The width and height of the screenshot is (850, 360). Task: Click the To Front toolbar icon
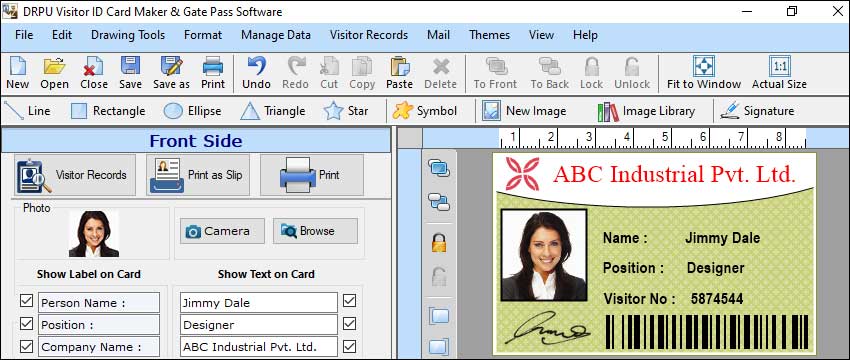pos(495,73)
